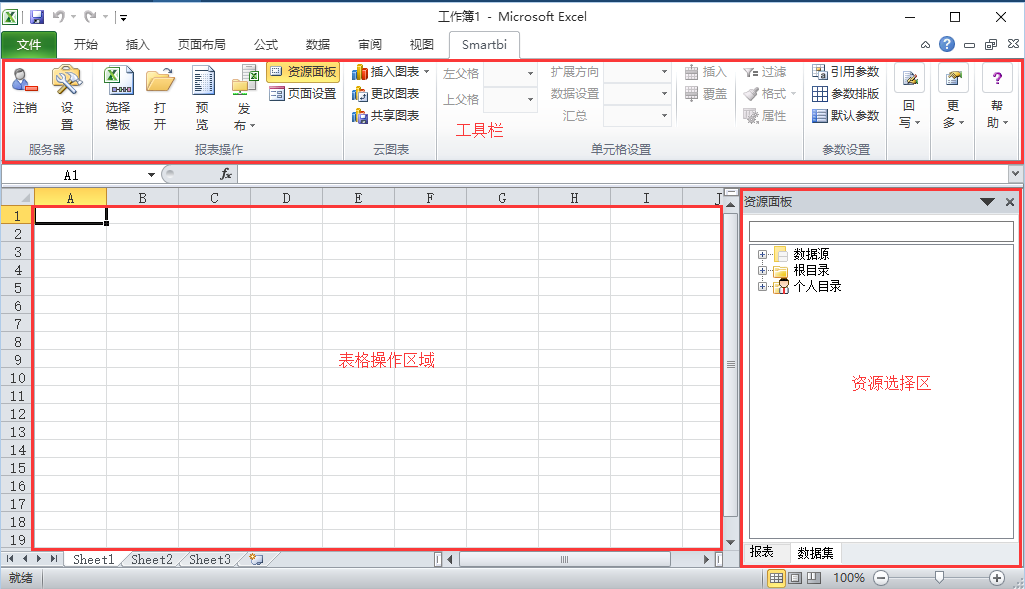The width and height of the screenshot is (1025, 589).
Task: Expand the 根目录 tree node
Action: 762,270
